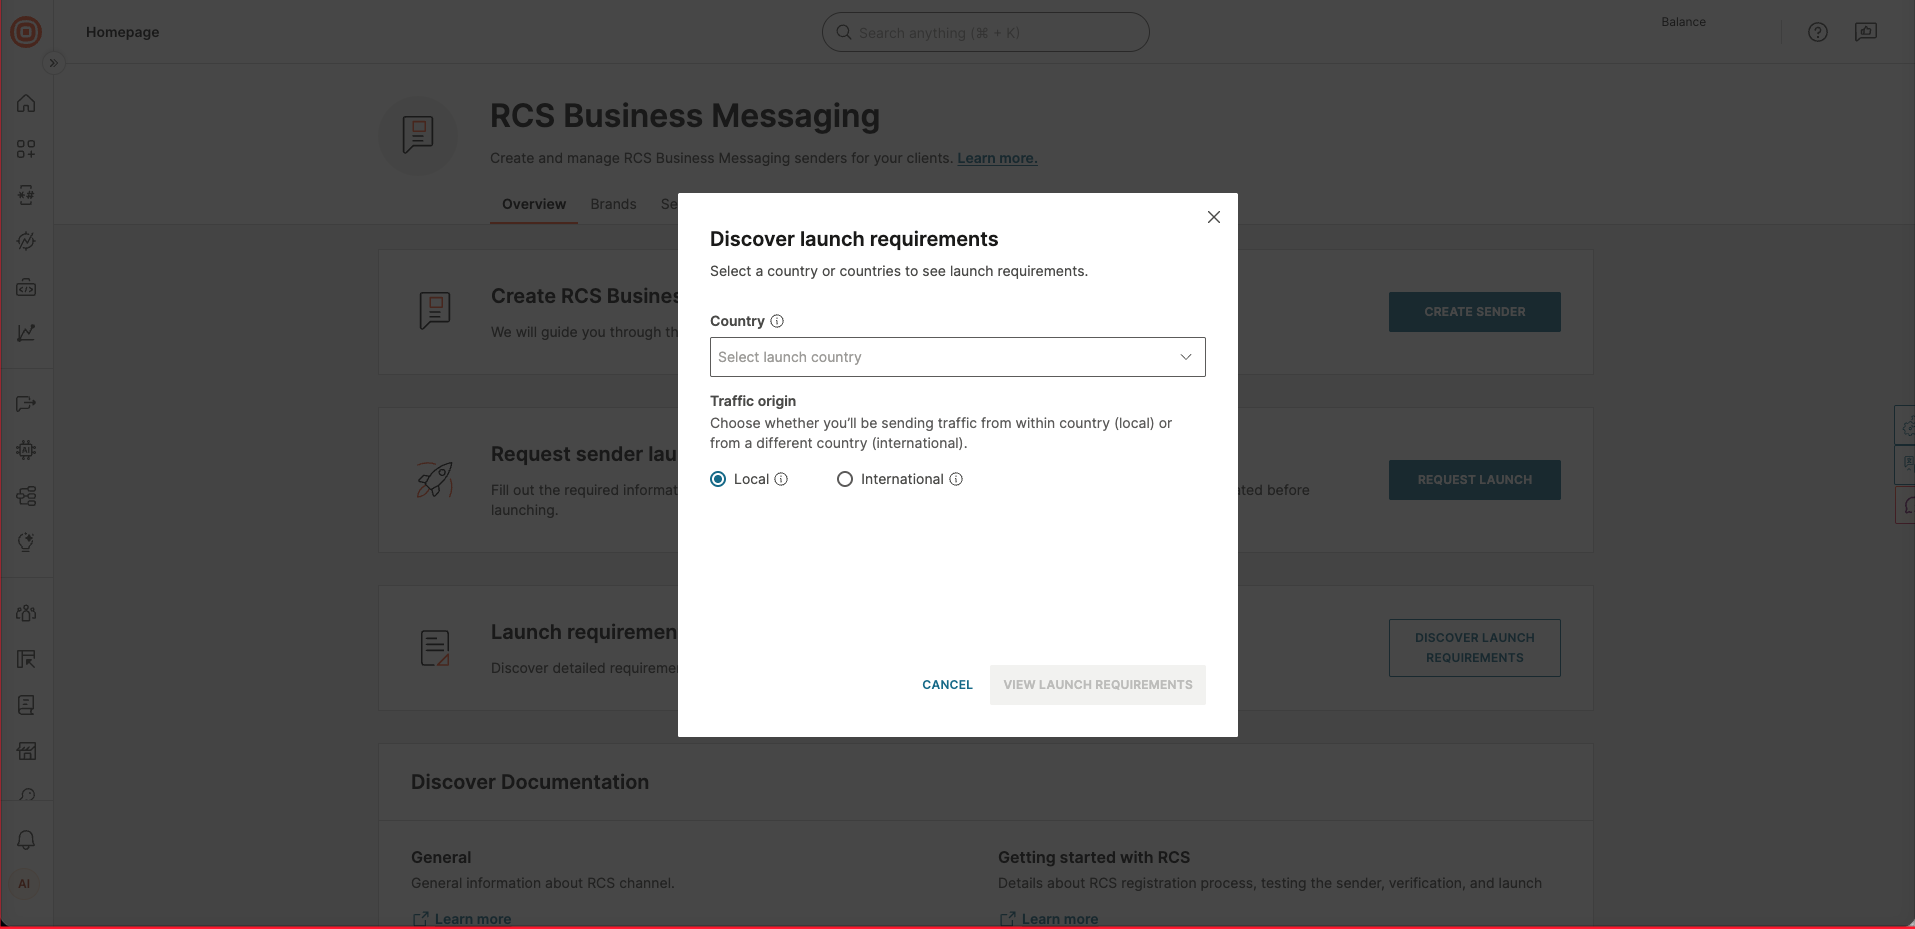This screenshot has height=929, width=1915.
Task: Click inside the Search anything field
Action: [x=985, y=31]
